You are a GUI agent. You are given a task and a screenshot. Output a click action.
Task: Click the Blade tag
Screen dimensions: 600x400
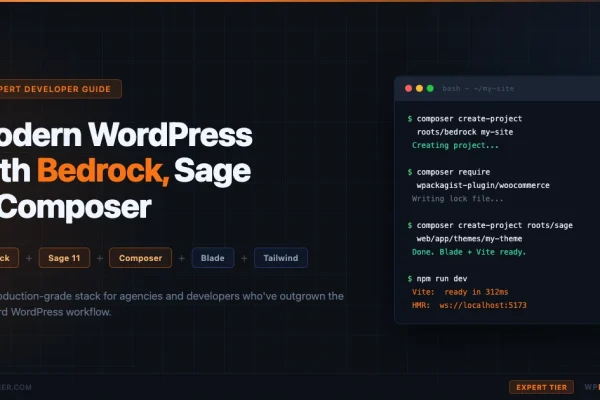click(213, 258)
